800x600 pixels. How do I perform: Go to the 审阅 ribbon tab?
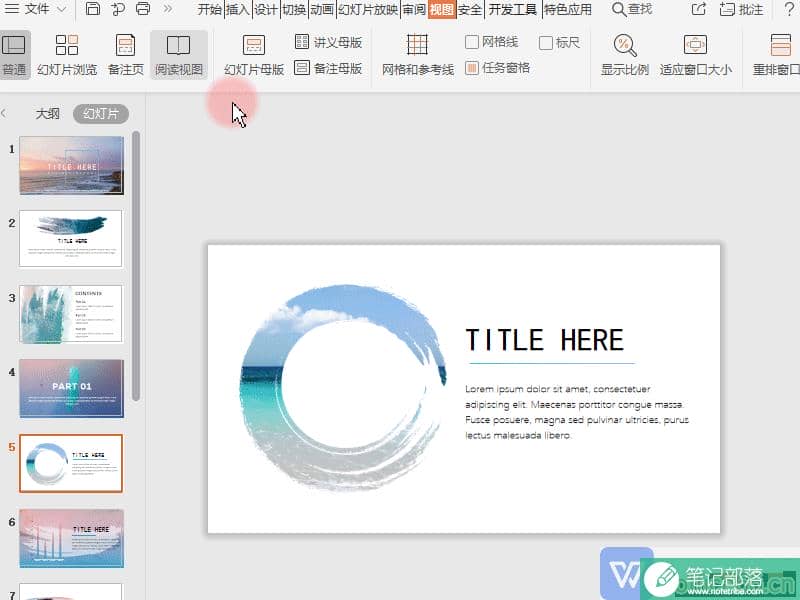pos(414,9)
